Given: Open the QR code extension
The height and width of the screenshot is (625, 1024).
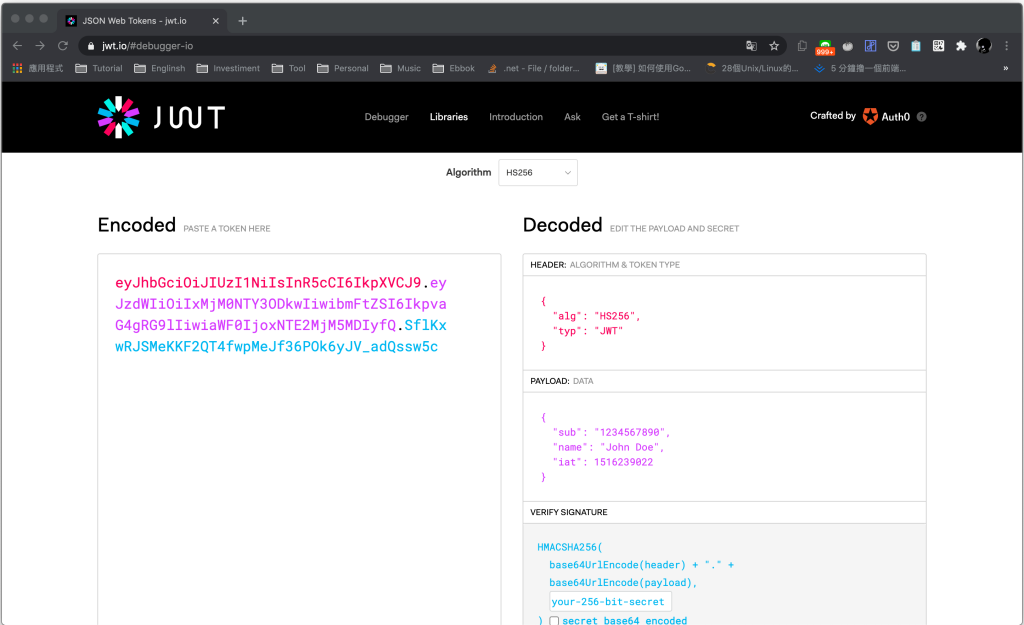Looking at the screenshot, I should point(938,46).
